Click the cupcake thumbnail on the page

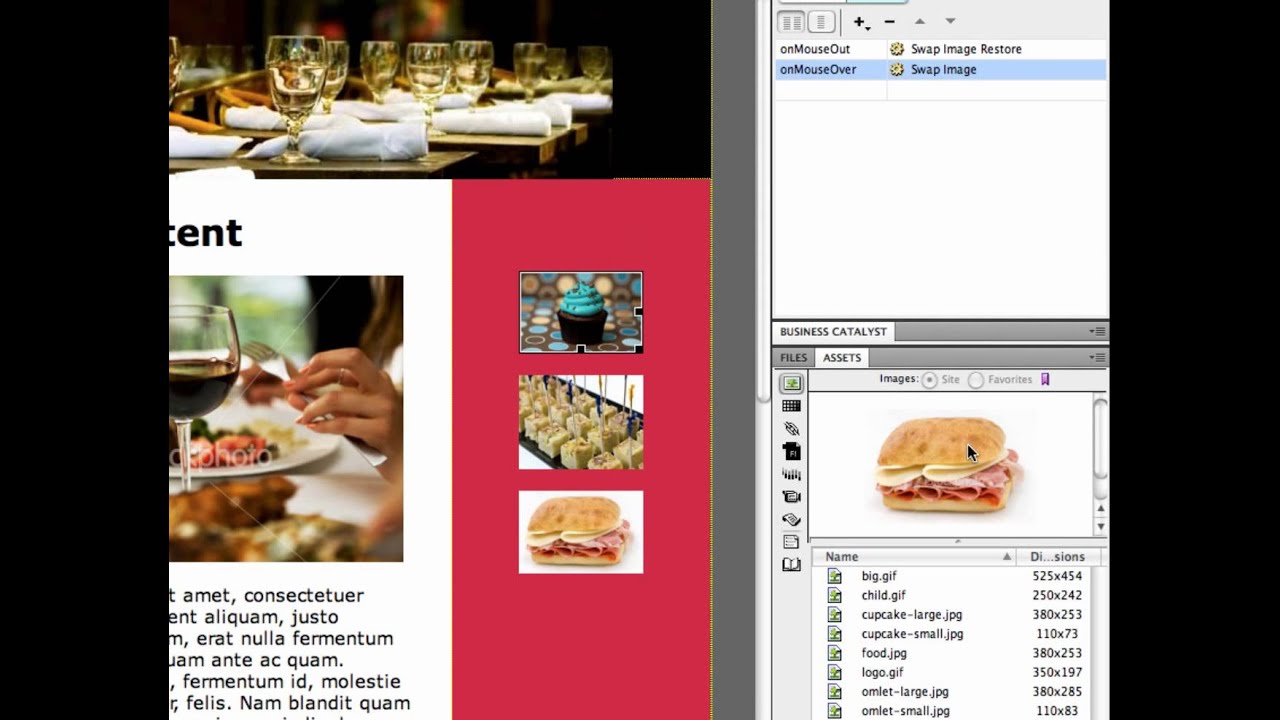click(x=581, y=312)
